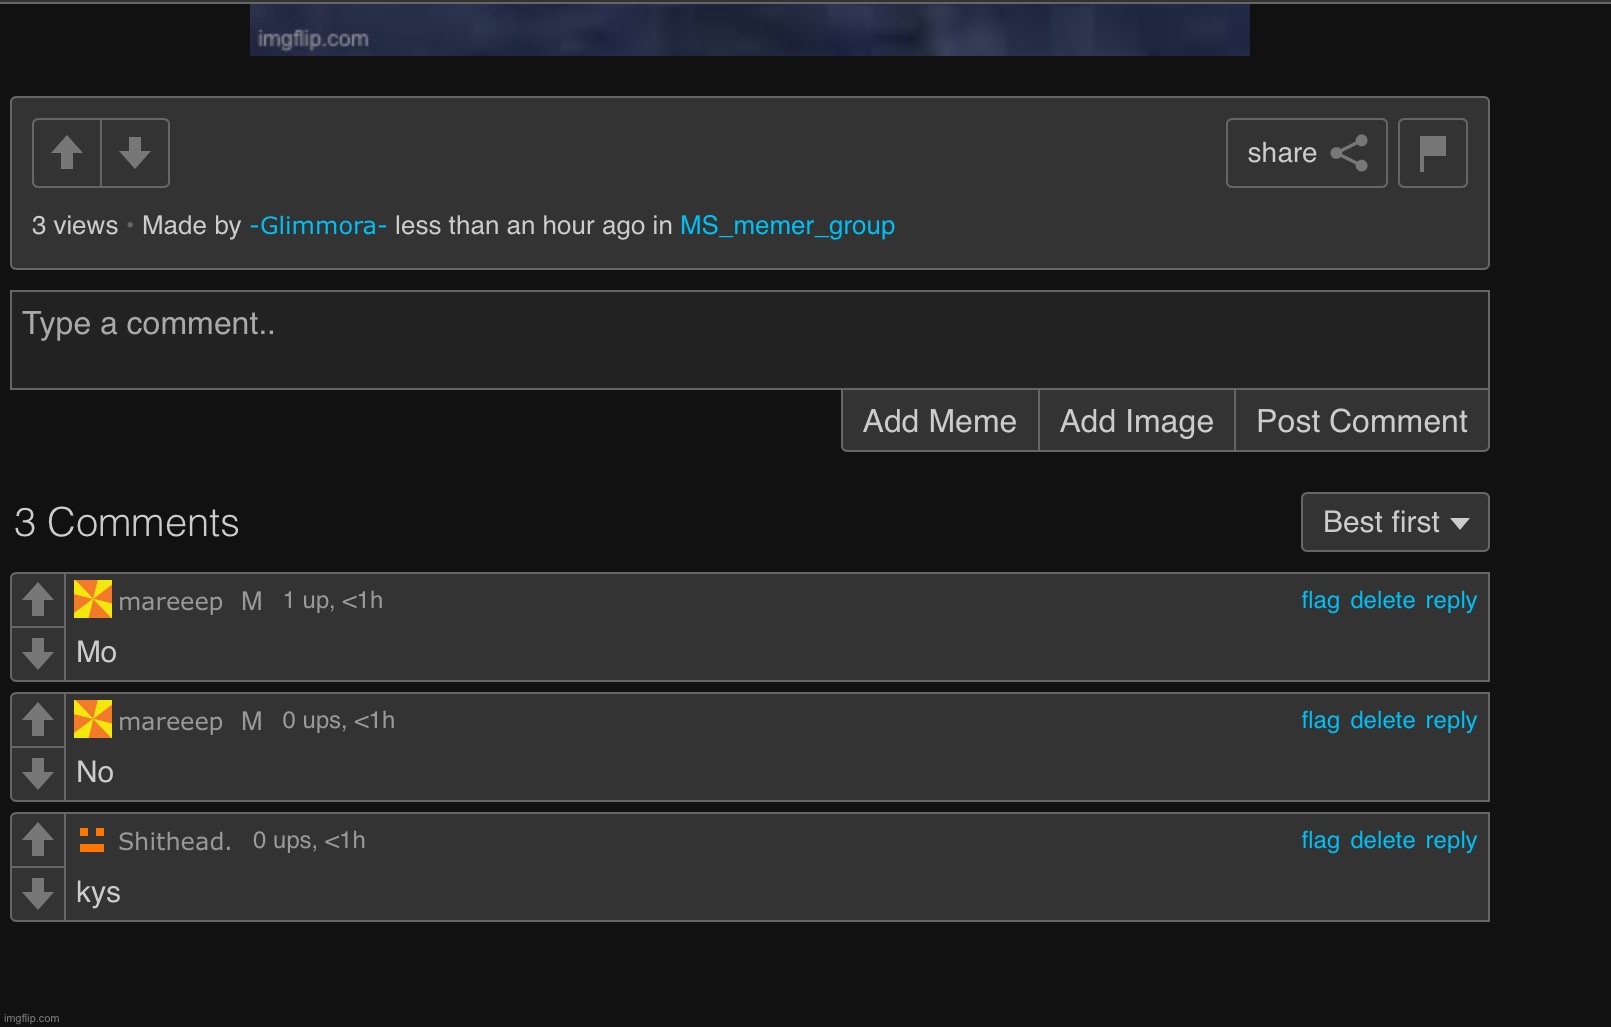Reply to the 'Mo' comment
The image size is (1611, 1027).
(1450, 600)
